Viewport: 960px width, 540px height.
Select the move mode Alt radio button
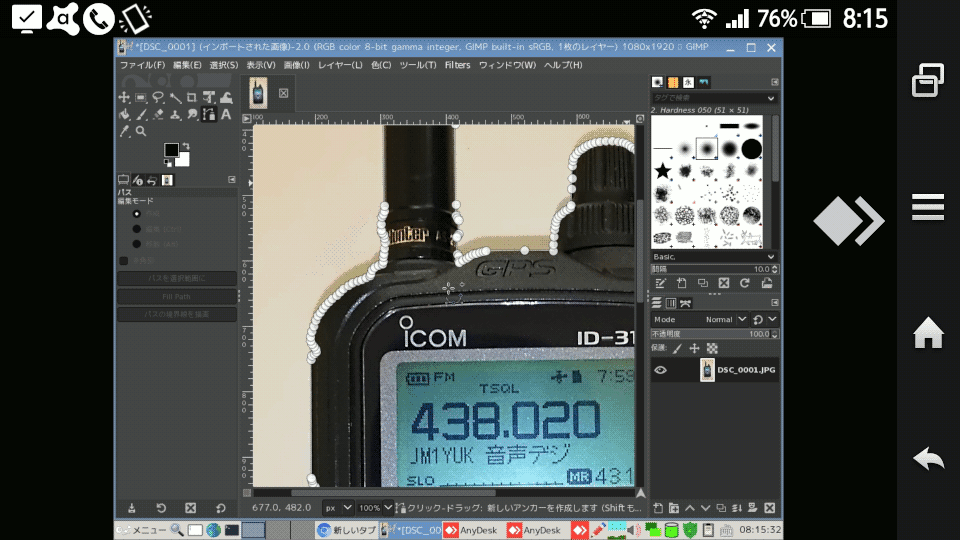pos(137,244)
